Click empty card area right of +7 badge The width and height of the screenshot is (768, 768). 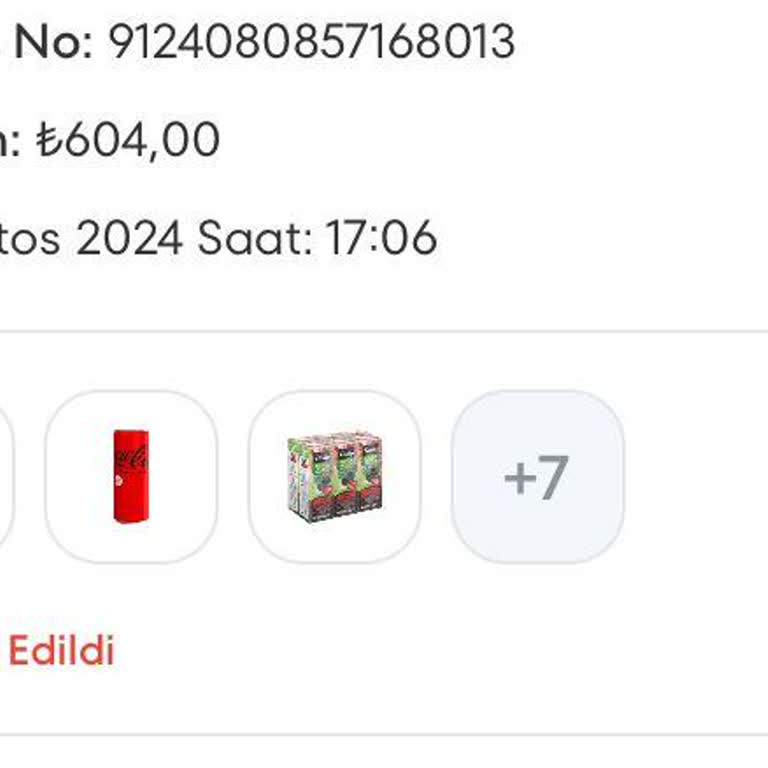695,476
